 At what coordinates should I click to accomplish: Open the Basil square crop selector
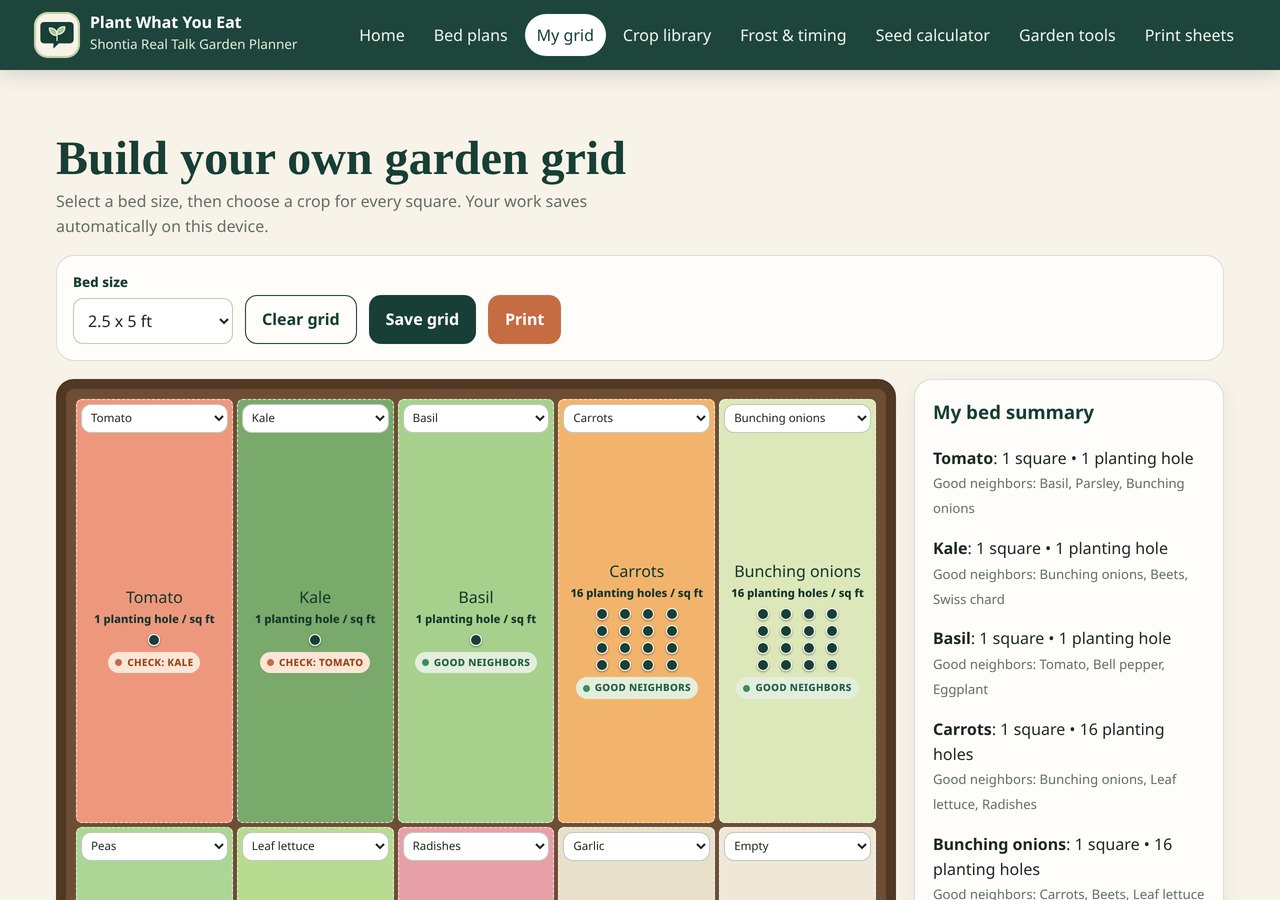click(x=476, y=418)
